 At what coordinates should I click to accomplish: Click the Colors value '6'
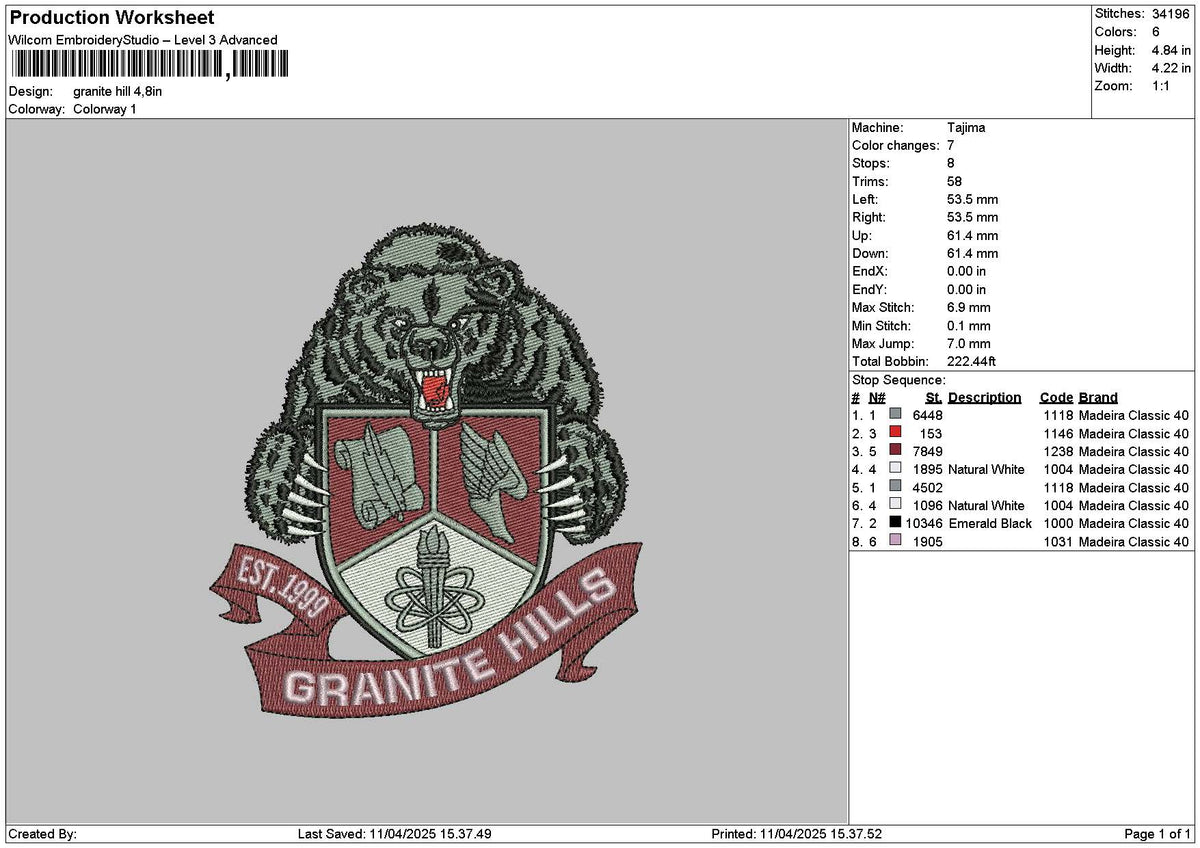coord(1156,32)
